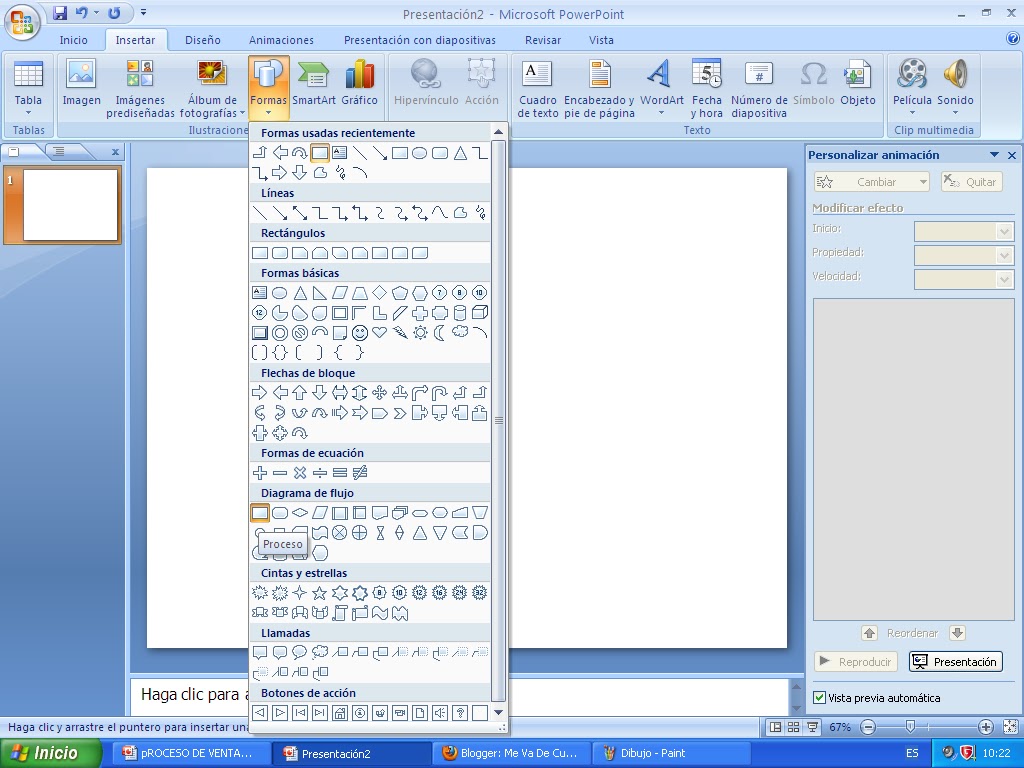Select the moon basic shape

[x=440, y=333]
